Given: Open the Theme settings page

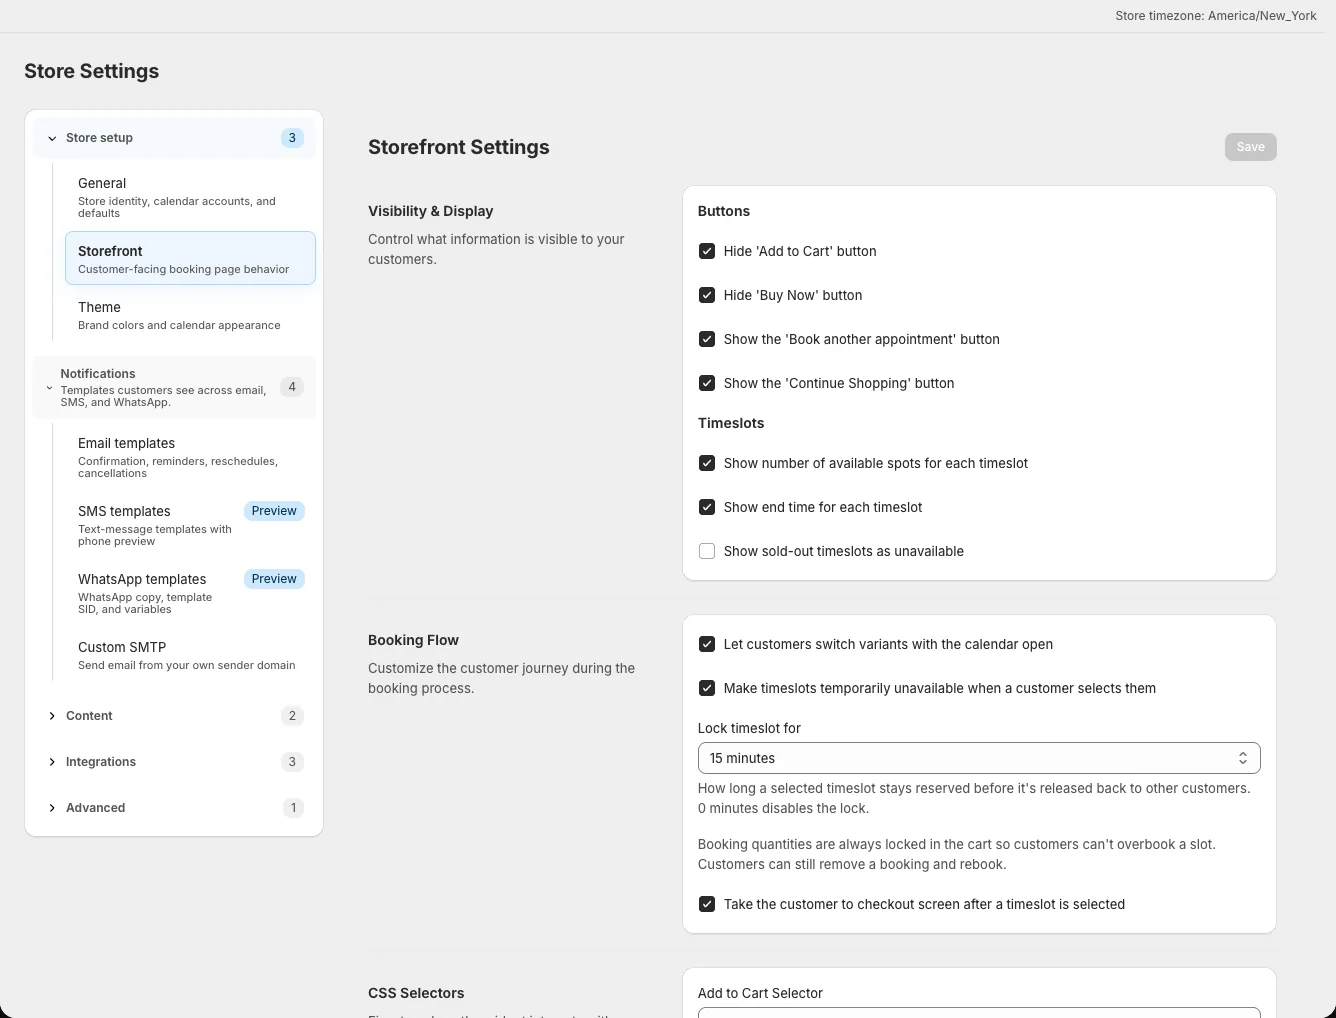Looking at the screenshot, I should click(x=190, y=315).
